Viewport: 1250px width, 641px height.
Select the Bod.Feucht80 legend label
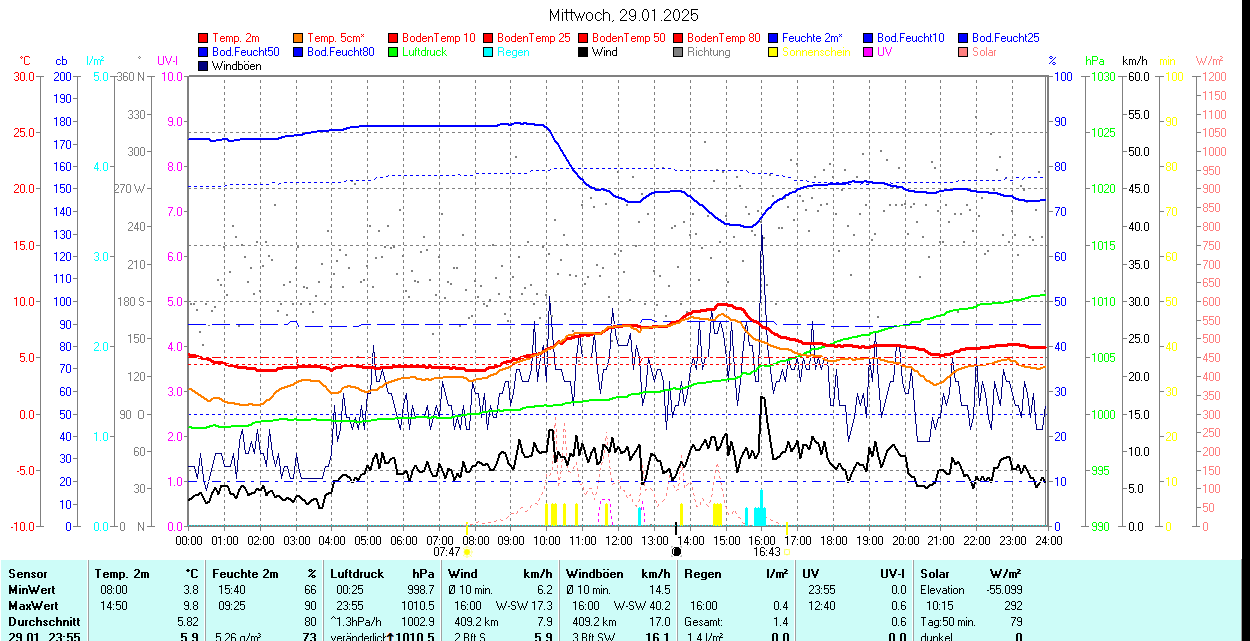click(x=340, y=52)
